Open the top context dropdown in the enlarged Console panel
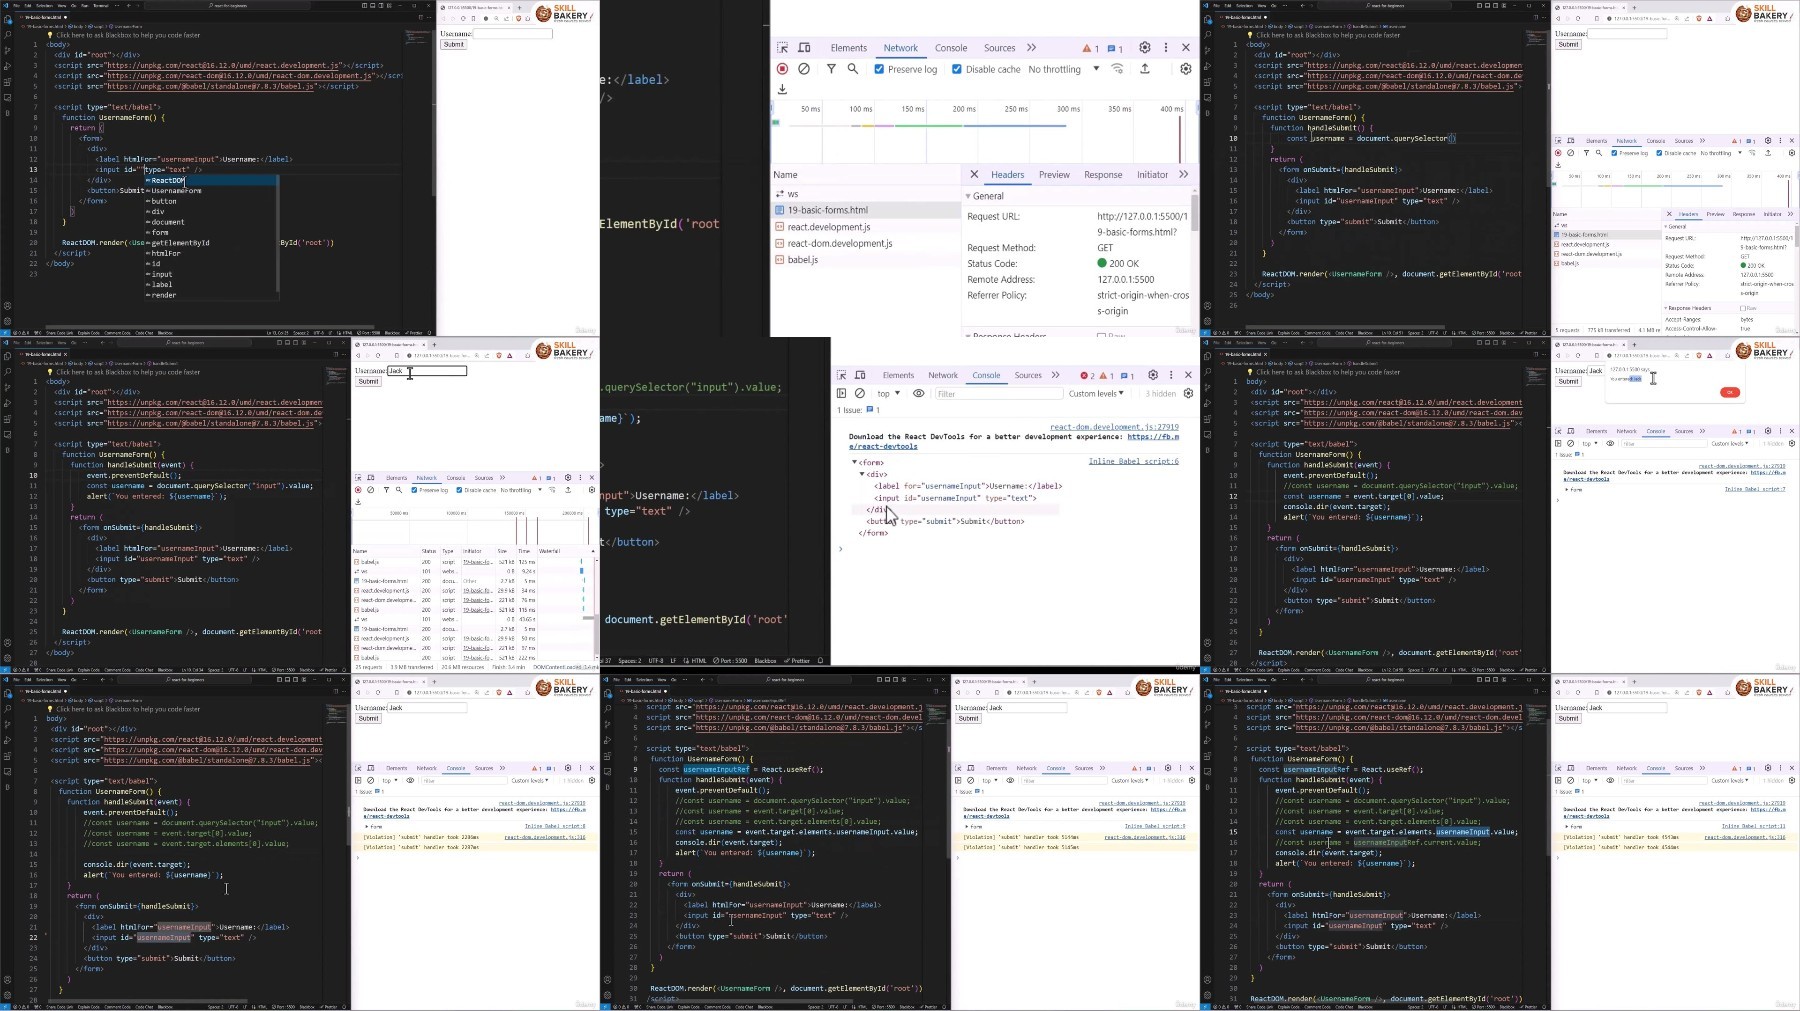Screen dimensions: 1800x1011 888,394
